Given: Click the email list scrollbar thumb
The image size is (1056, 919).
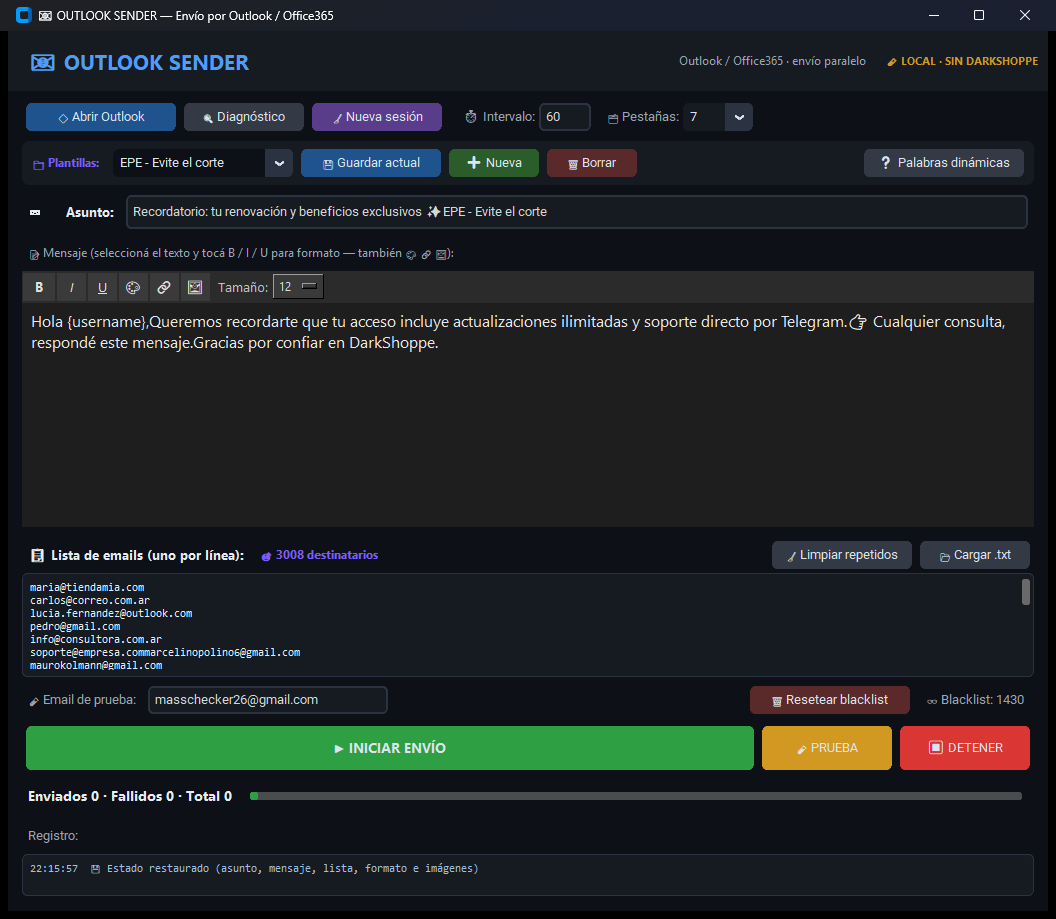Looking at the screenshot, I should [1026, 592].
